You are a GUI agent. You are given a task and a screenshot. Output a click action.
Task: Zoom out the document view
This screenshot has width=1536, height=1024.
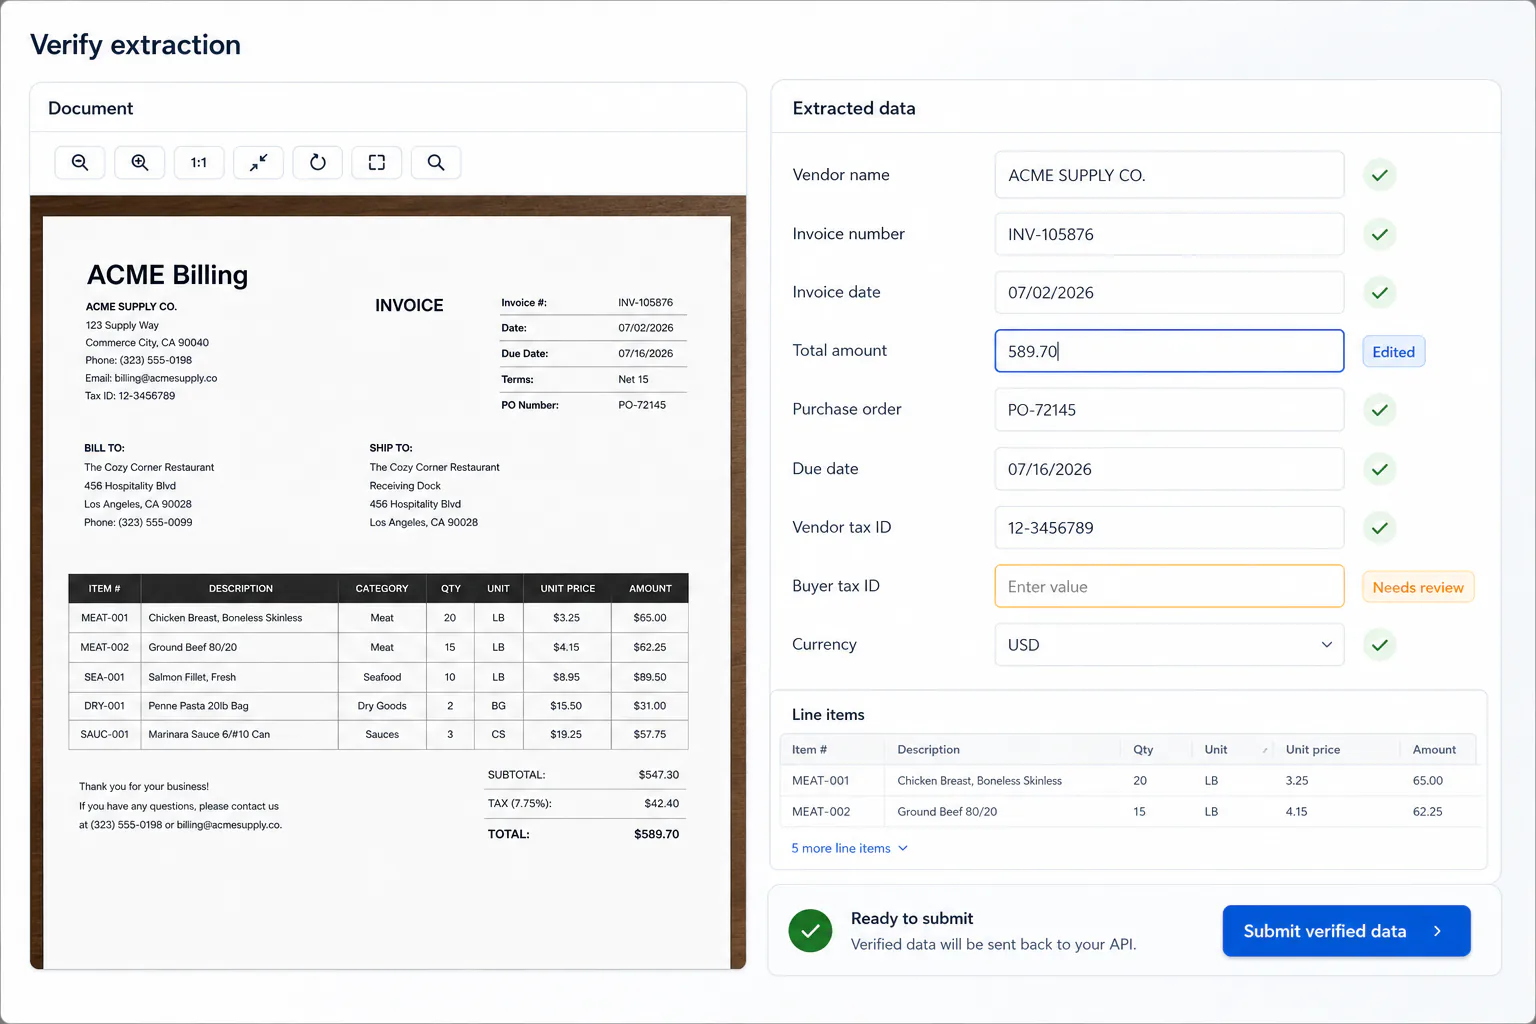80,162
